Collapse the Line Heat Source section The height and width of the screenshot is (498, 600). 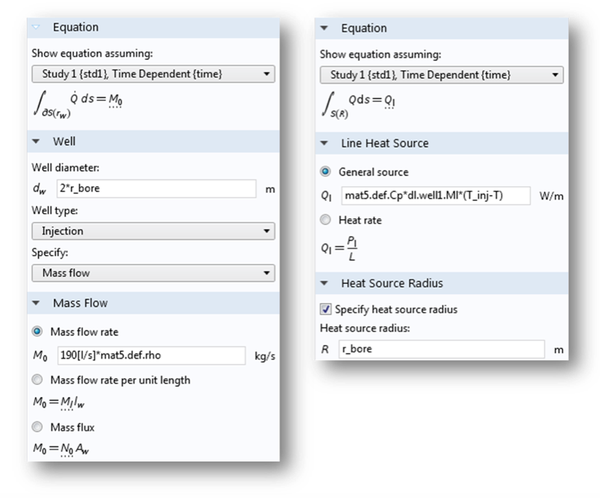click(325, 143)
